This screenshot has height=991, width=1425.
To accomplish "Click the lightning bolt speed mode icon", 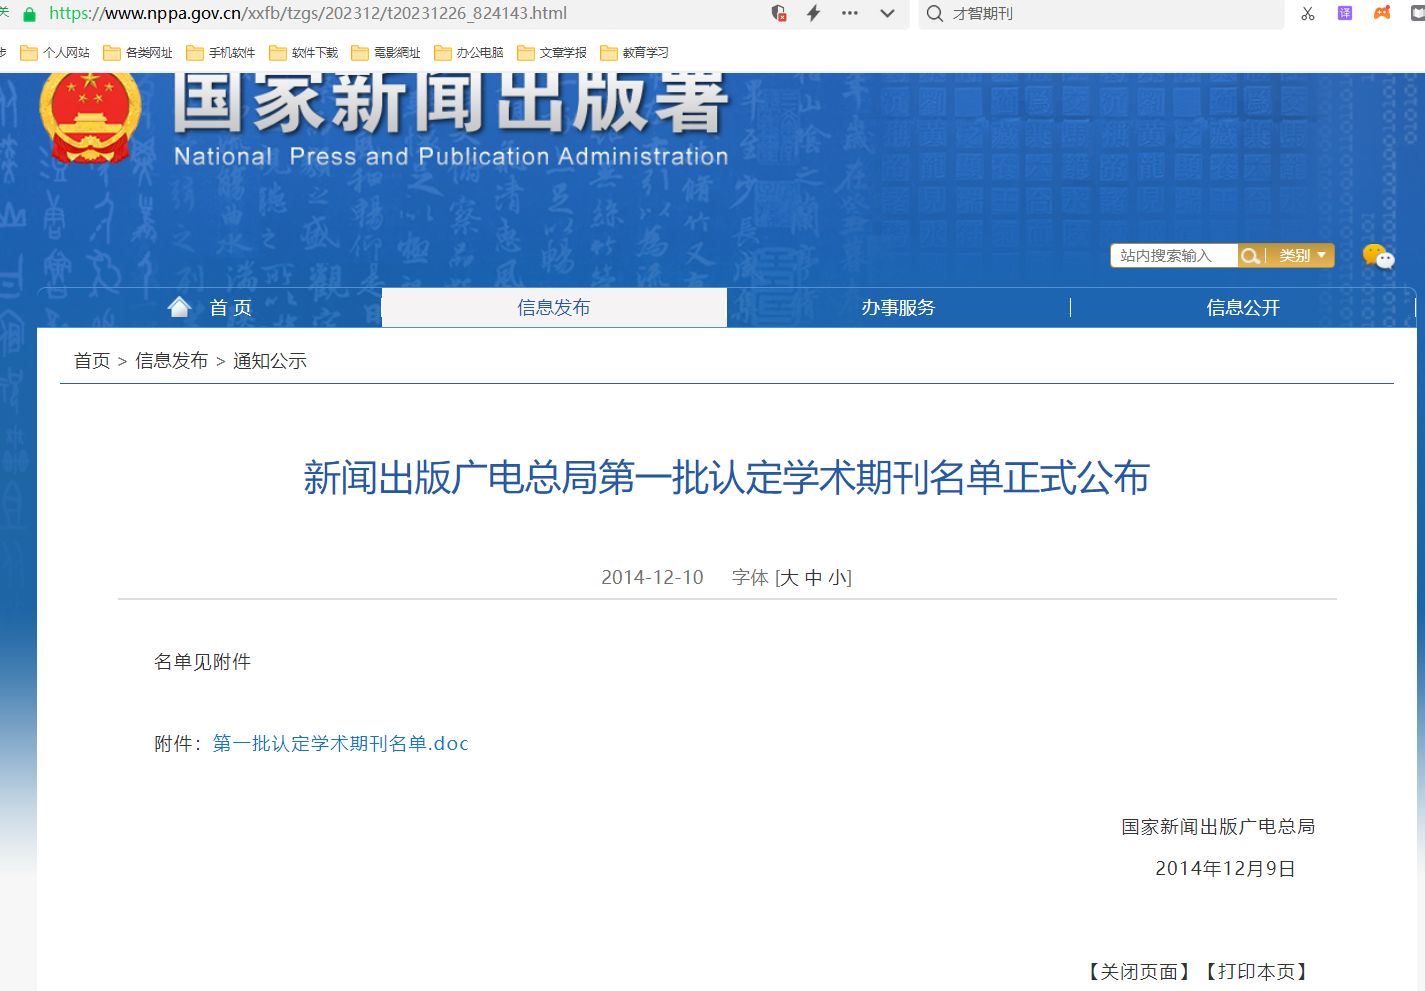I will pyautogui.click(x=814, y=13).
